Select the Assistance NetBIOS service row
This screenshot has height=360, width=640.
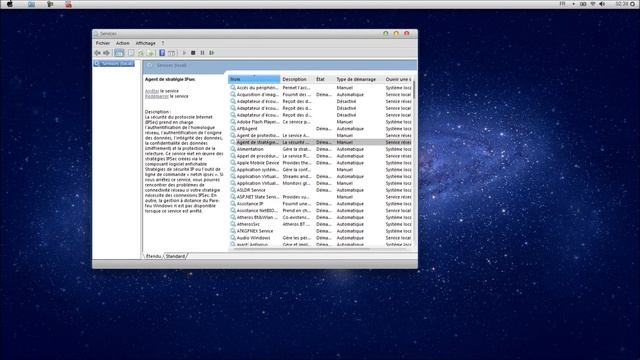pyautogui.click(x=320, y=211)
